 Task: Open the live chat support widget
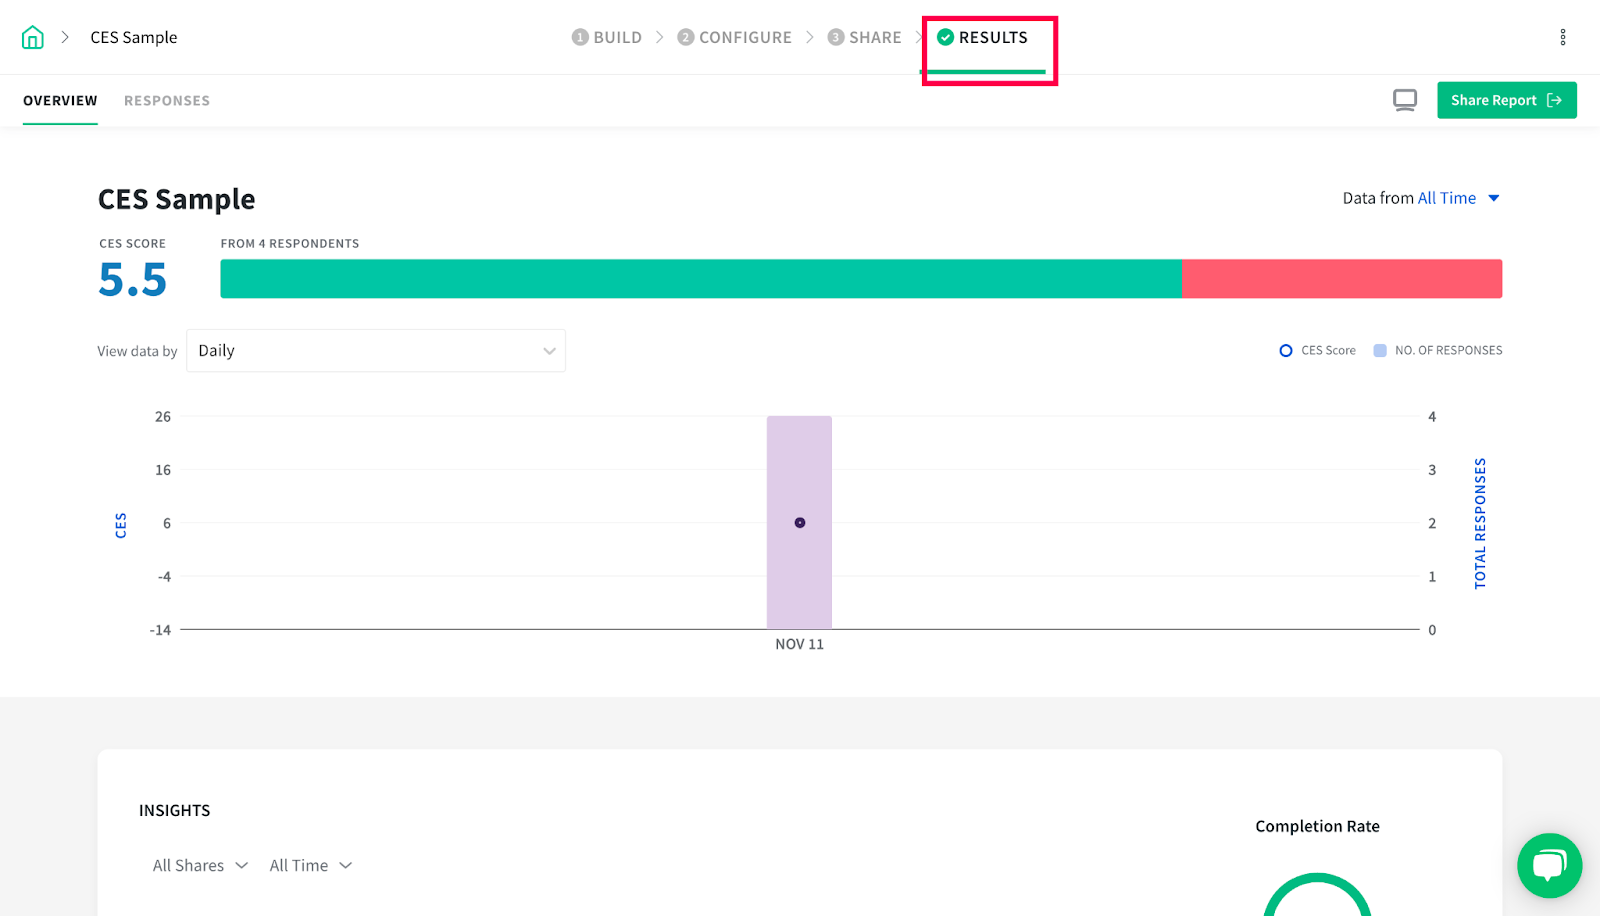(1549, 865)
